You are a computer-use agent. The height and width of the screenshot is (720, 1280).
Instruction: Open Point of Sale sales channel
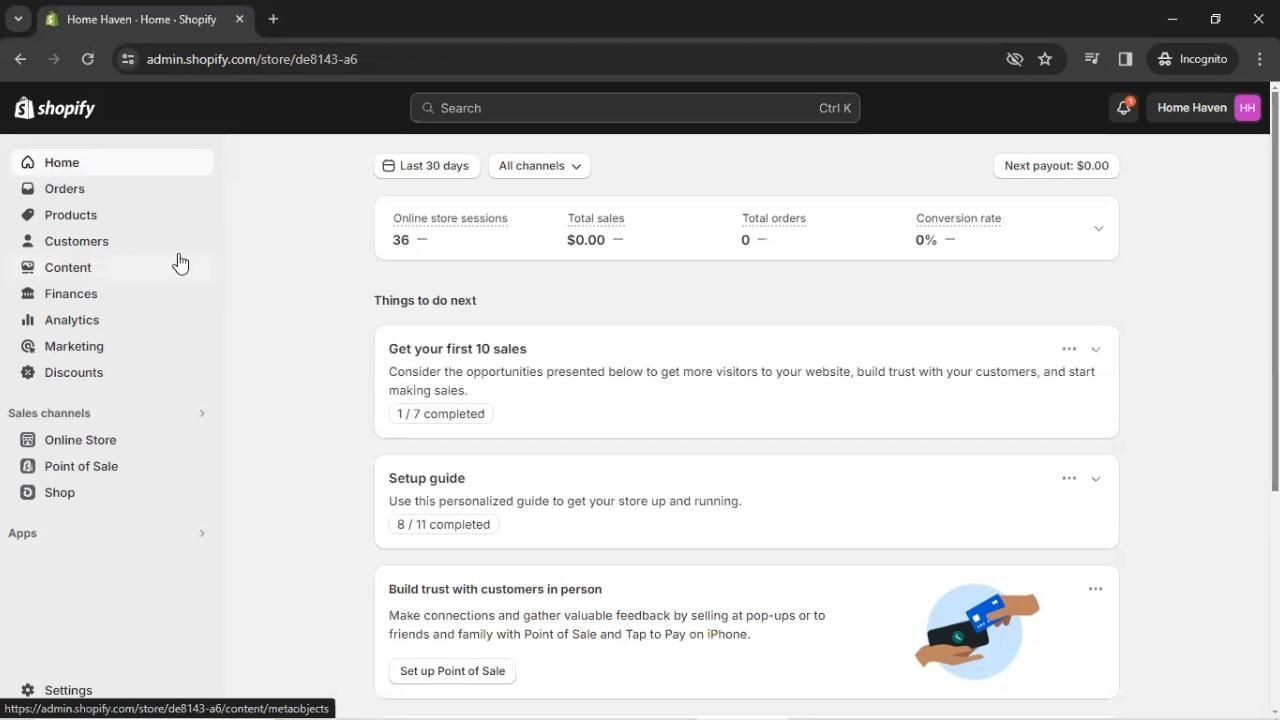[x=81, y=466]
